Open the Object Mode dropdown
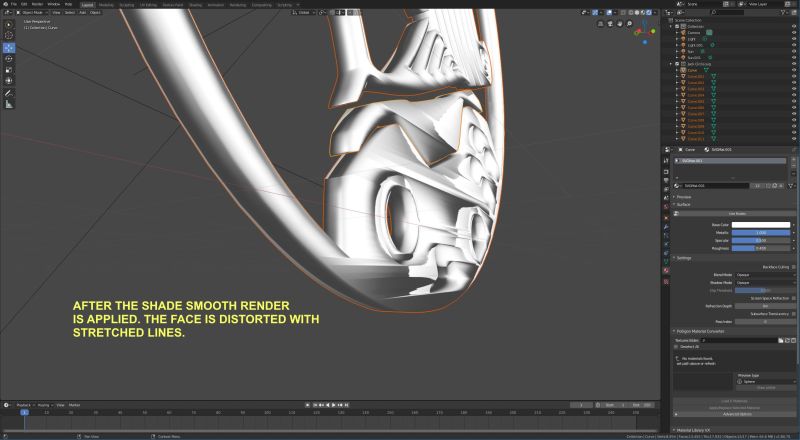 32,12
